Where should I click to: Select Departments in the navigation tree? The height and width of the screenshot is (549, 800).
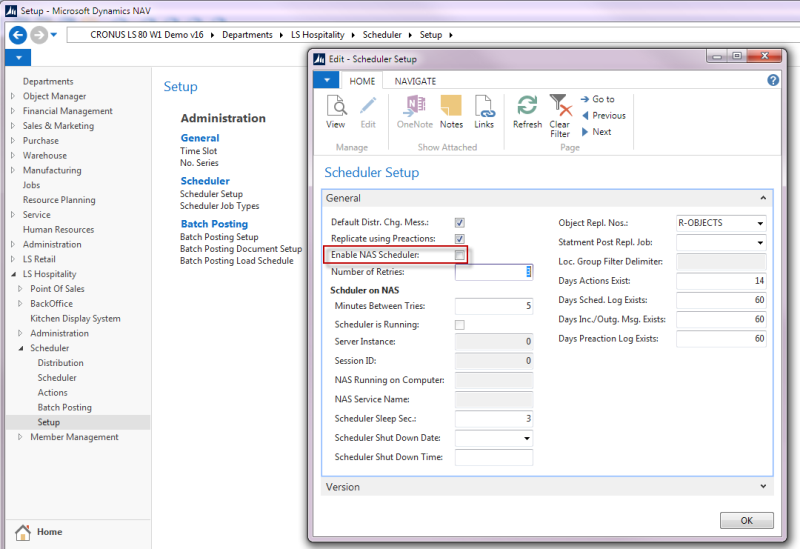click(x=48, y=81)
